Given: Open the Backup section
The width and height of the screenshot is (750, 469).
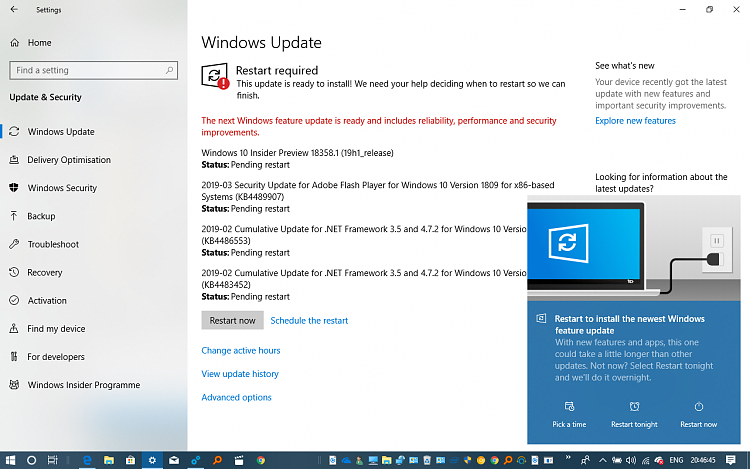Looking at the screenshot, I should point(41,216).
